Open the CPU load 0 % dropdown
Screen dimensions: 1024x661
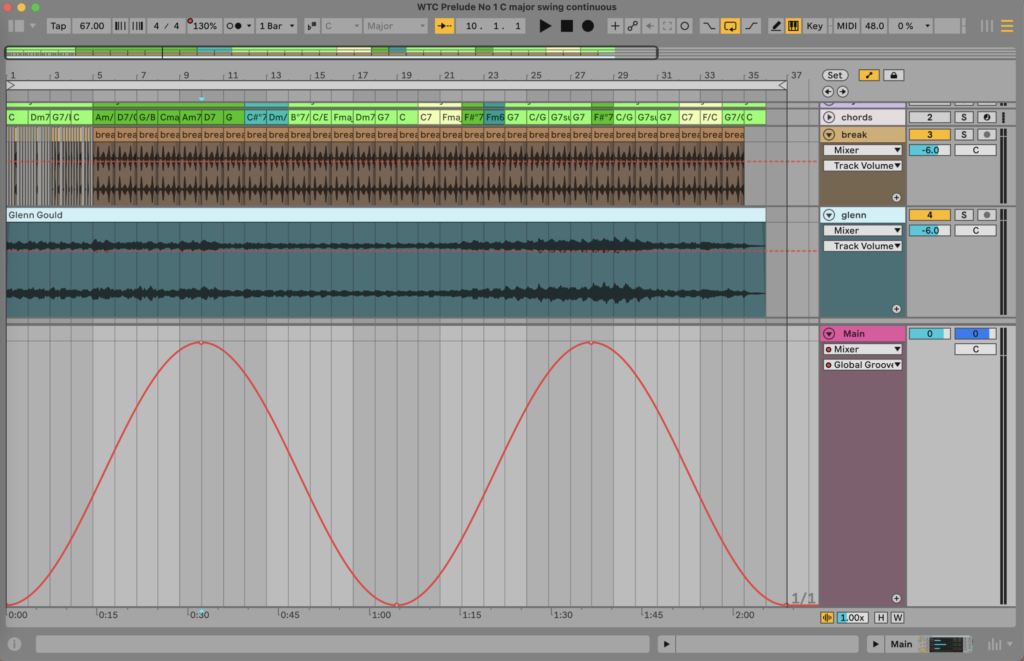[x=911, y=26]
